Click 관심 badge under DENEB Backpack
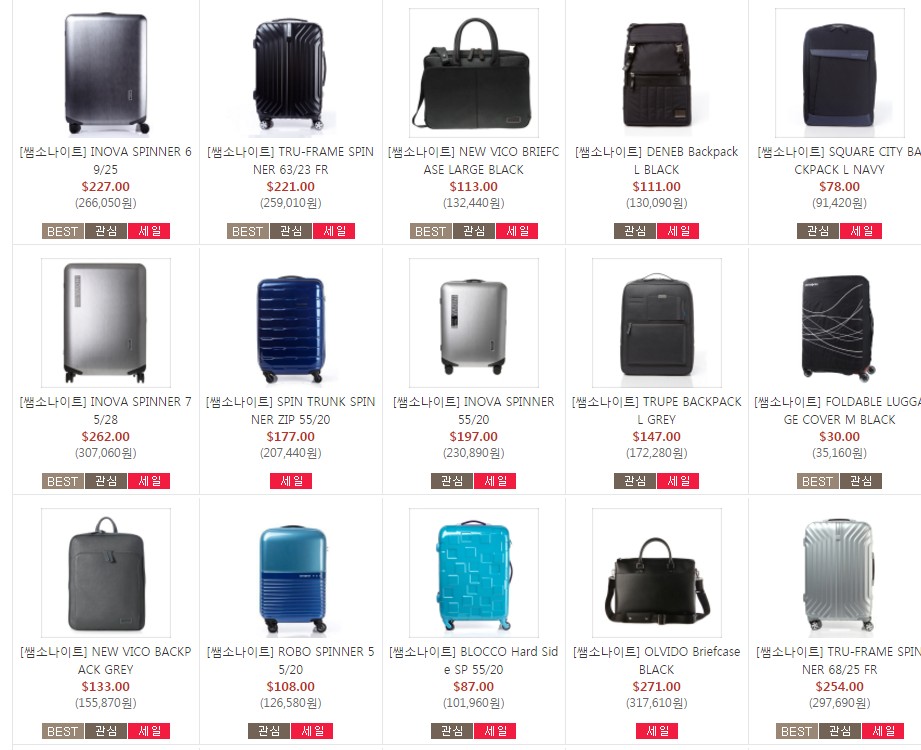The width and height of the screenshot is (921, 750). (x=635, y=231)
